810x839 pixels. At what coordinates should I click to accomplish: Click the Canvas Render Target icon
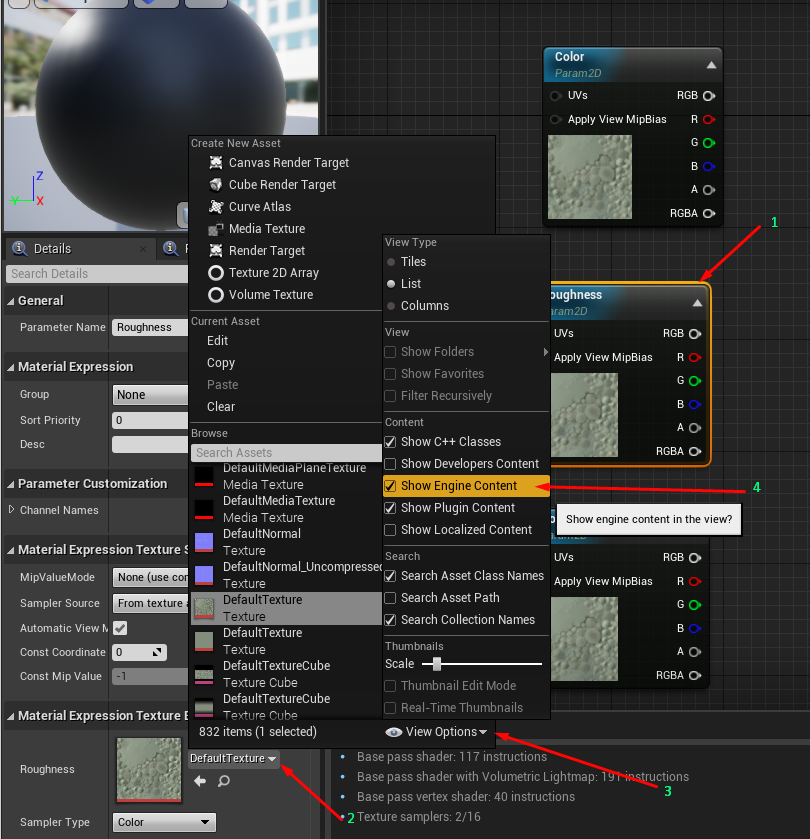[216, 162]
